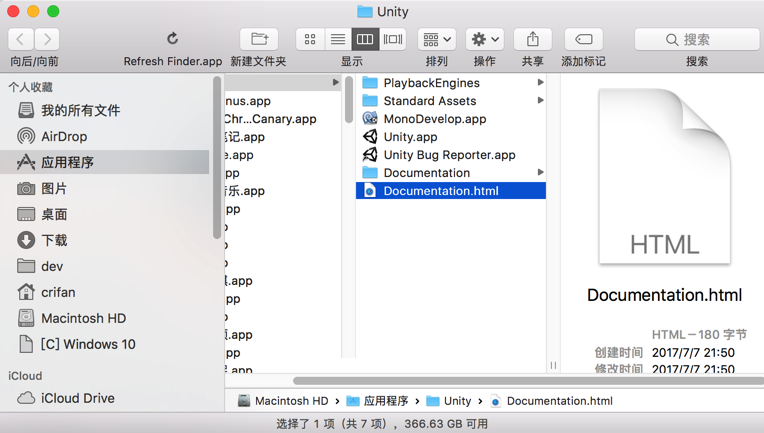Open 桌面 in the sidebar

coord(105,214)
